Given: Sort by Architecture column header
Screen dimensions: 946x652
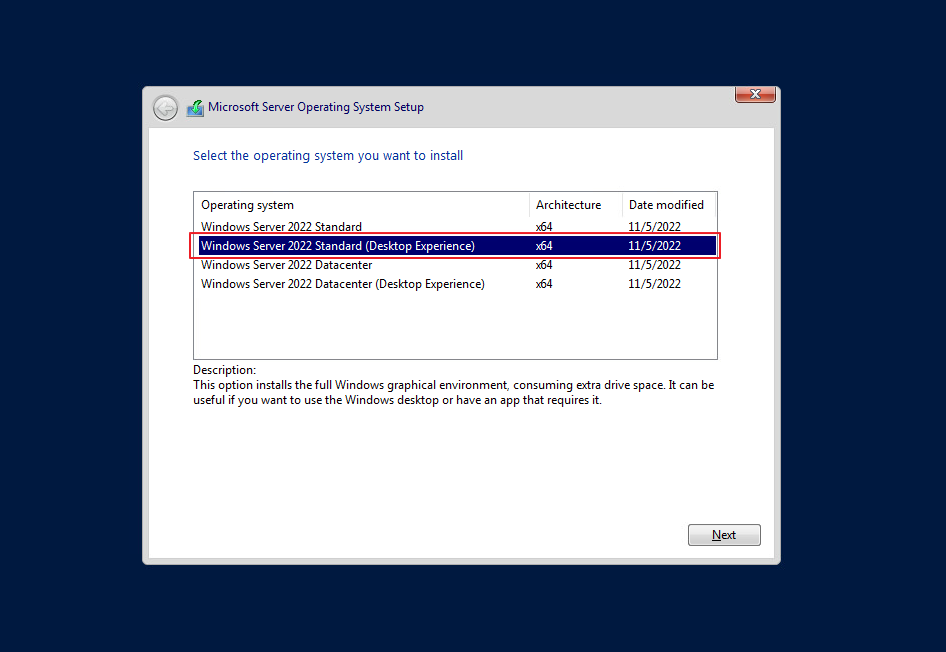Looking at the screenshot, I should pyautogui.click(x=576, y=205).
